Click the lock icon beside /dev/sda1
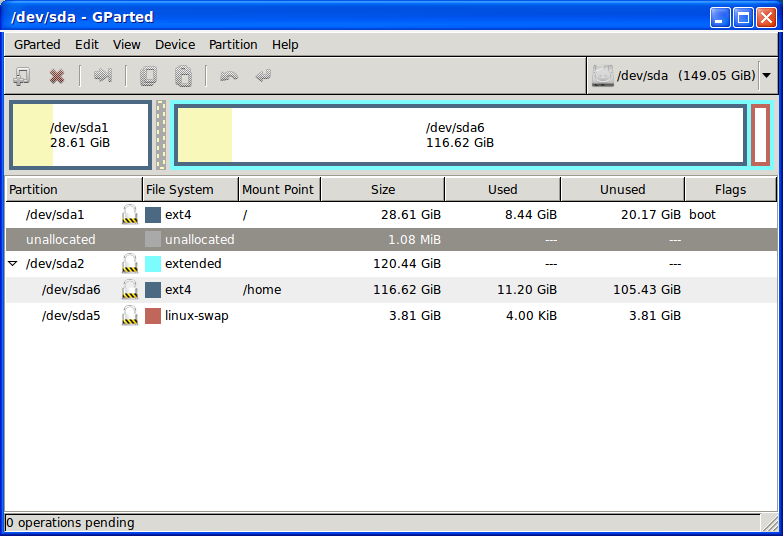 click(130, 214)
